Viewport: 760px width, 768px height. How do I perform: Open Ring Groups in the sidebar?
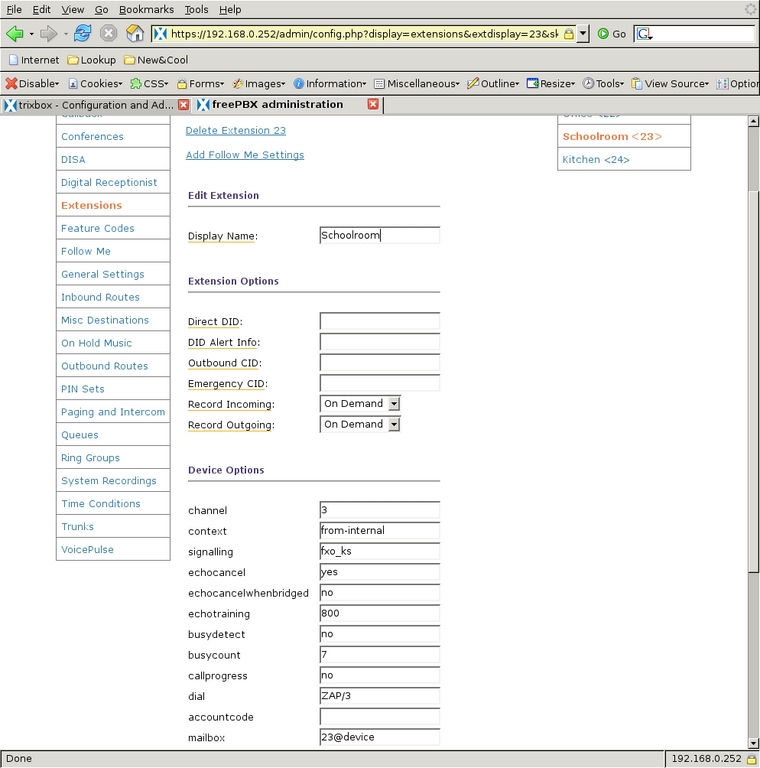(x=90, y=458)
